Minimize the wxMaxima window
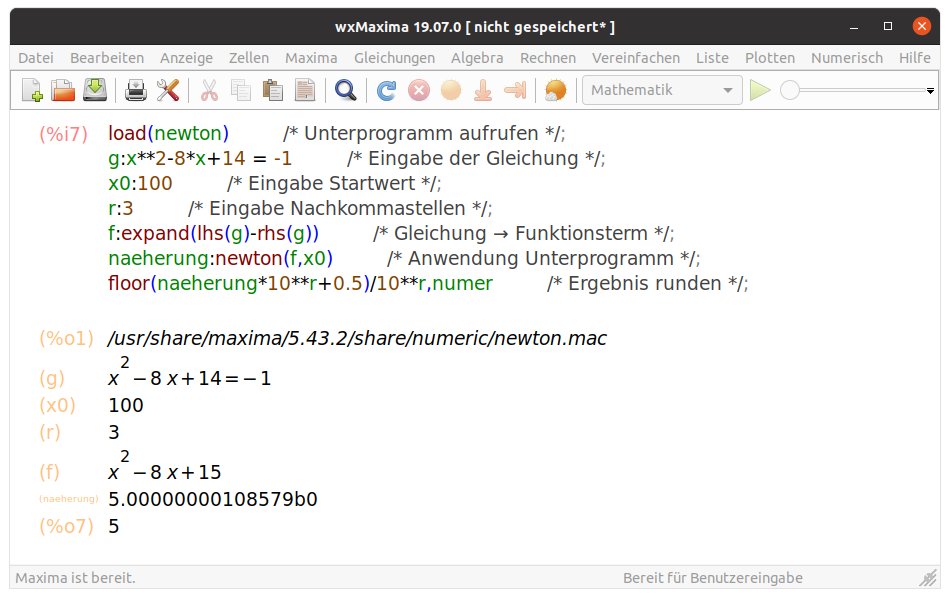Screen dimensions: 950x598 [x=854, y=27]
